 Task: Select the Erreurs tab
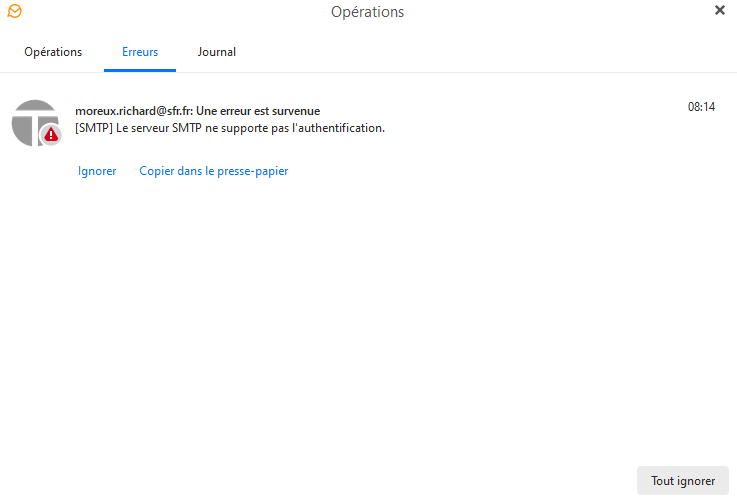(140, 52)
